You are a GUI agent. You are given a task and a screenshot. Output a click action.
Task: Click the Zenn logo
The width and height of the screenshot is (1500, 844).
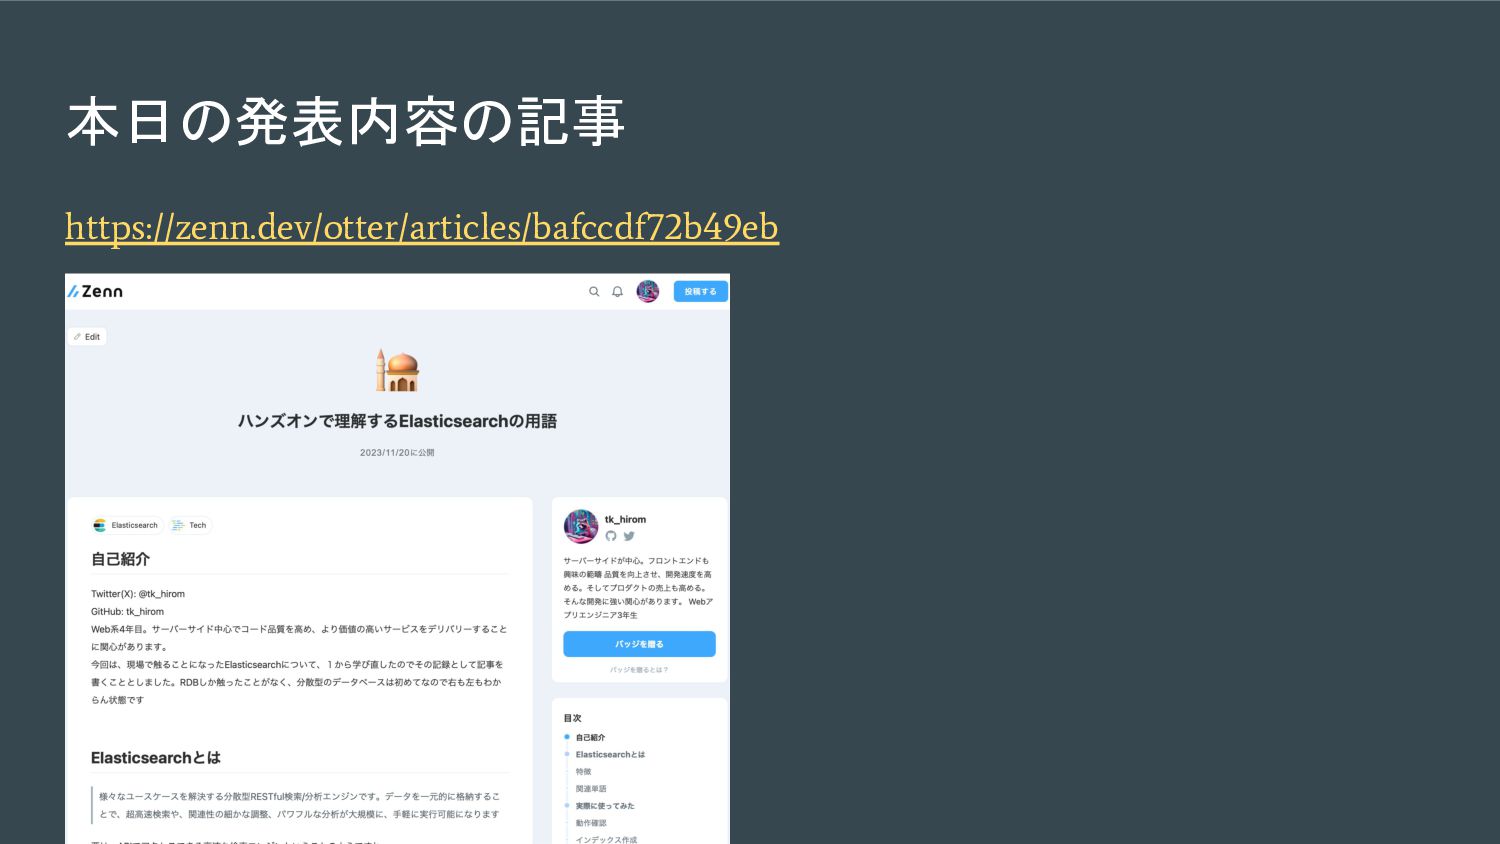[95, 291]
